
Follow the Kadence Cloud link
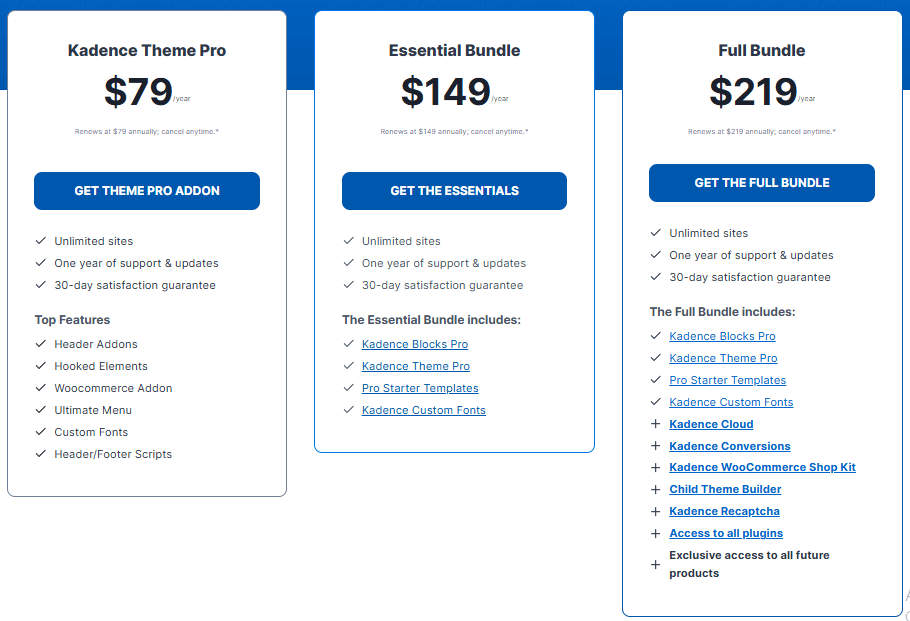[711, 424]
